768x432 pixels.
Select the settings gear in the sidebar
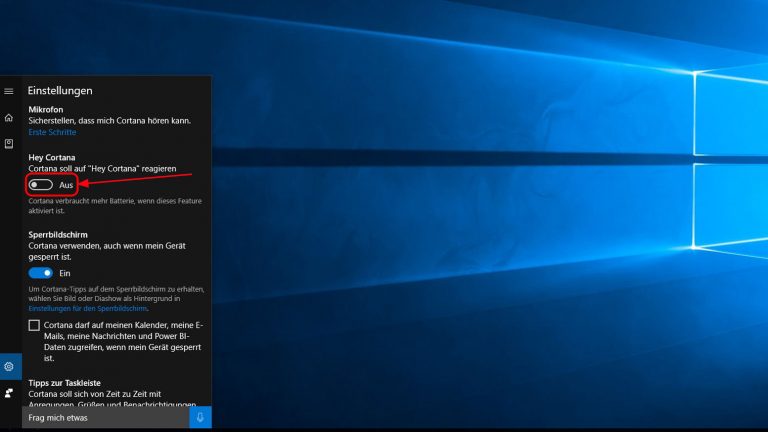[x=9, y=366]
